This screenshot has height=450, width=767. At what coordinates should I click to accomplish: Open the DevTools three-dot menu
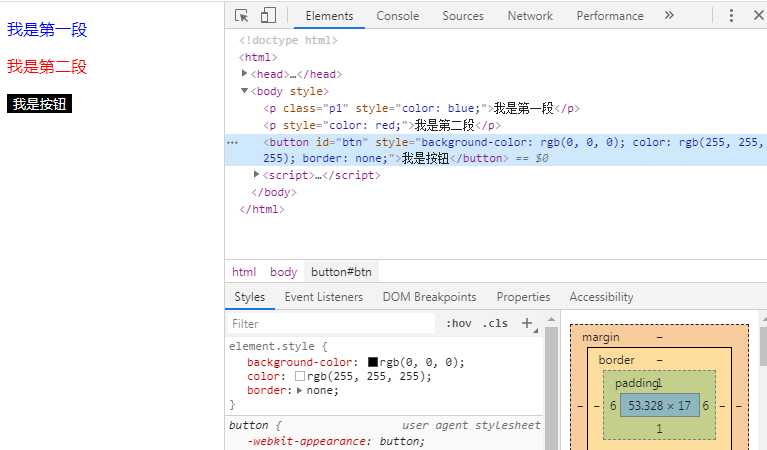731,16
